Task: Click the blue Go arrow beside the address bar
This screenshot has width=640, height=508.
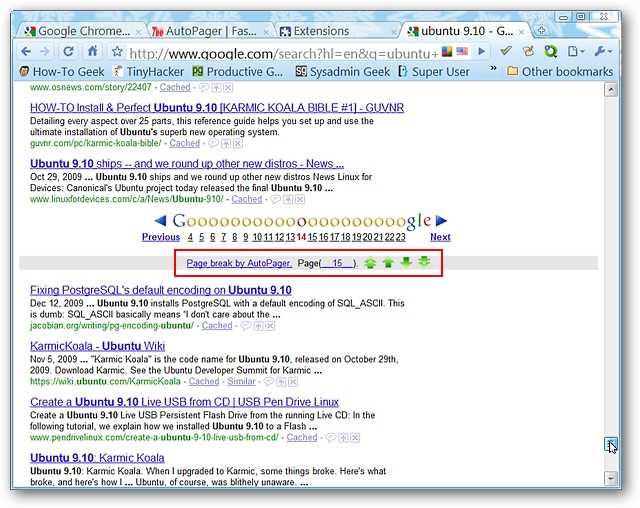Action: (x=482, y=51)
